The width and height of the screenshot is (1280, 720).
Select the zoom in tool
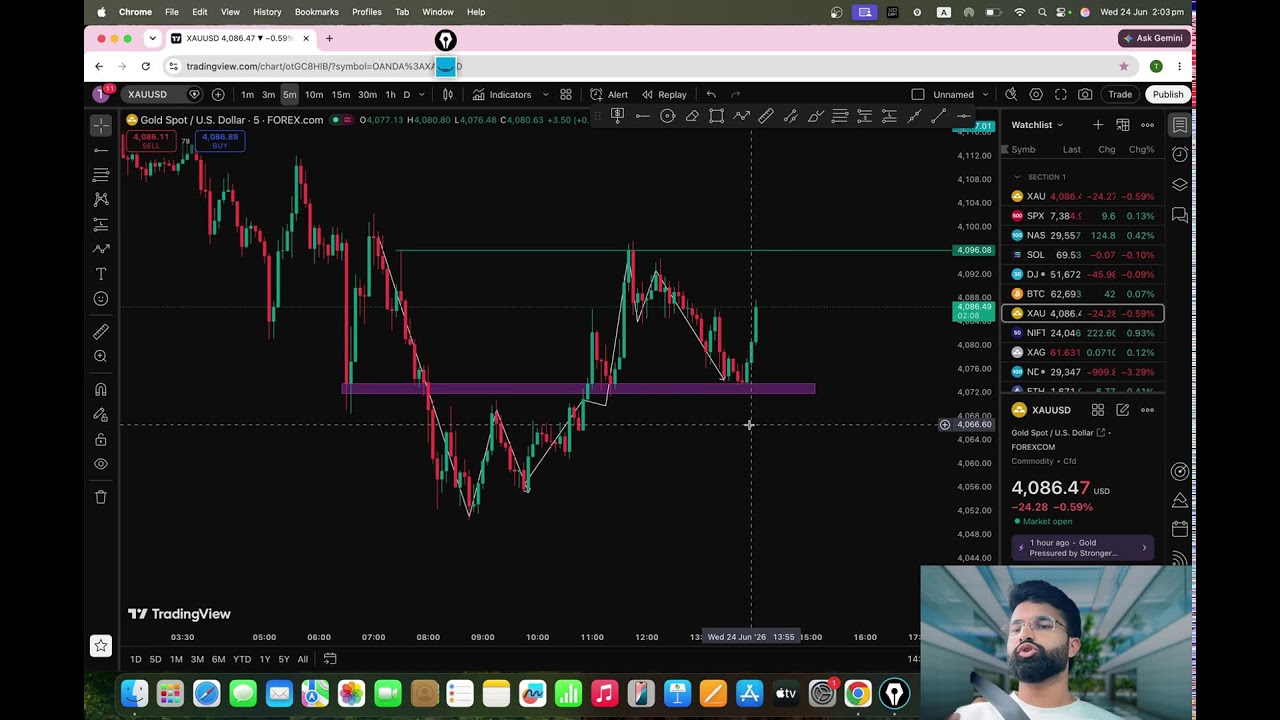101,357
